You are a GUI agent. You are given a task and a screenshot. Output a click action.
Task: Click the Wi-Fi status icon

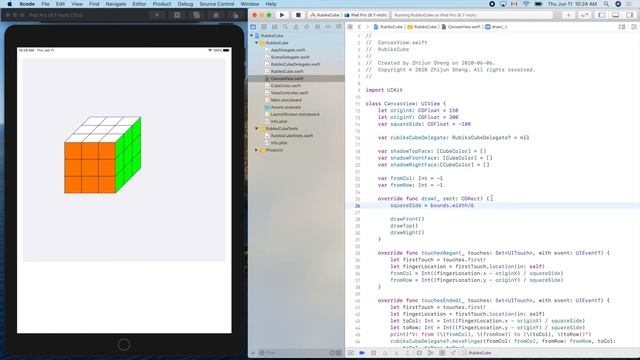tap(526, 4)
